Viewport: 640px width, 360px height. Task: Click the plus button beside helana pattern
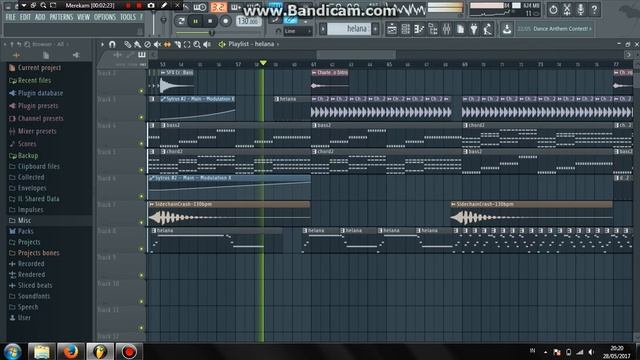(376, 29)
